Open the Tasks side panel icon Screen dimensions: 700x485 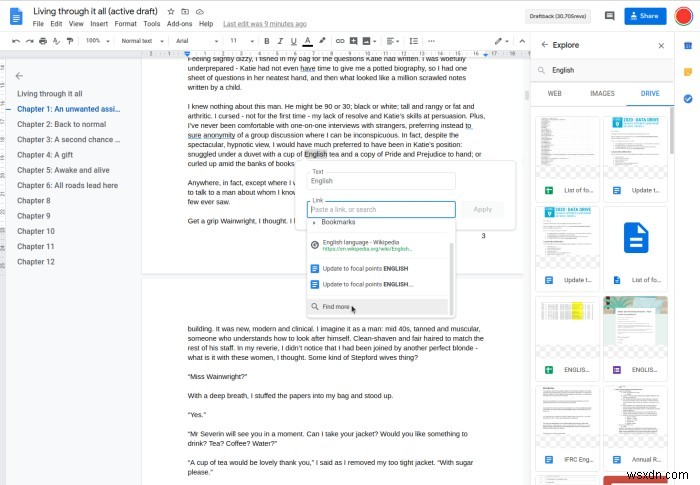point(688,99)
